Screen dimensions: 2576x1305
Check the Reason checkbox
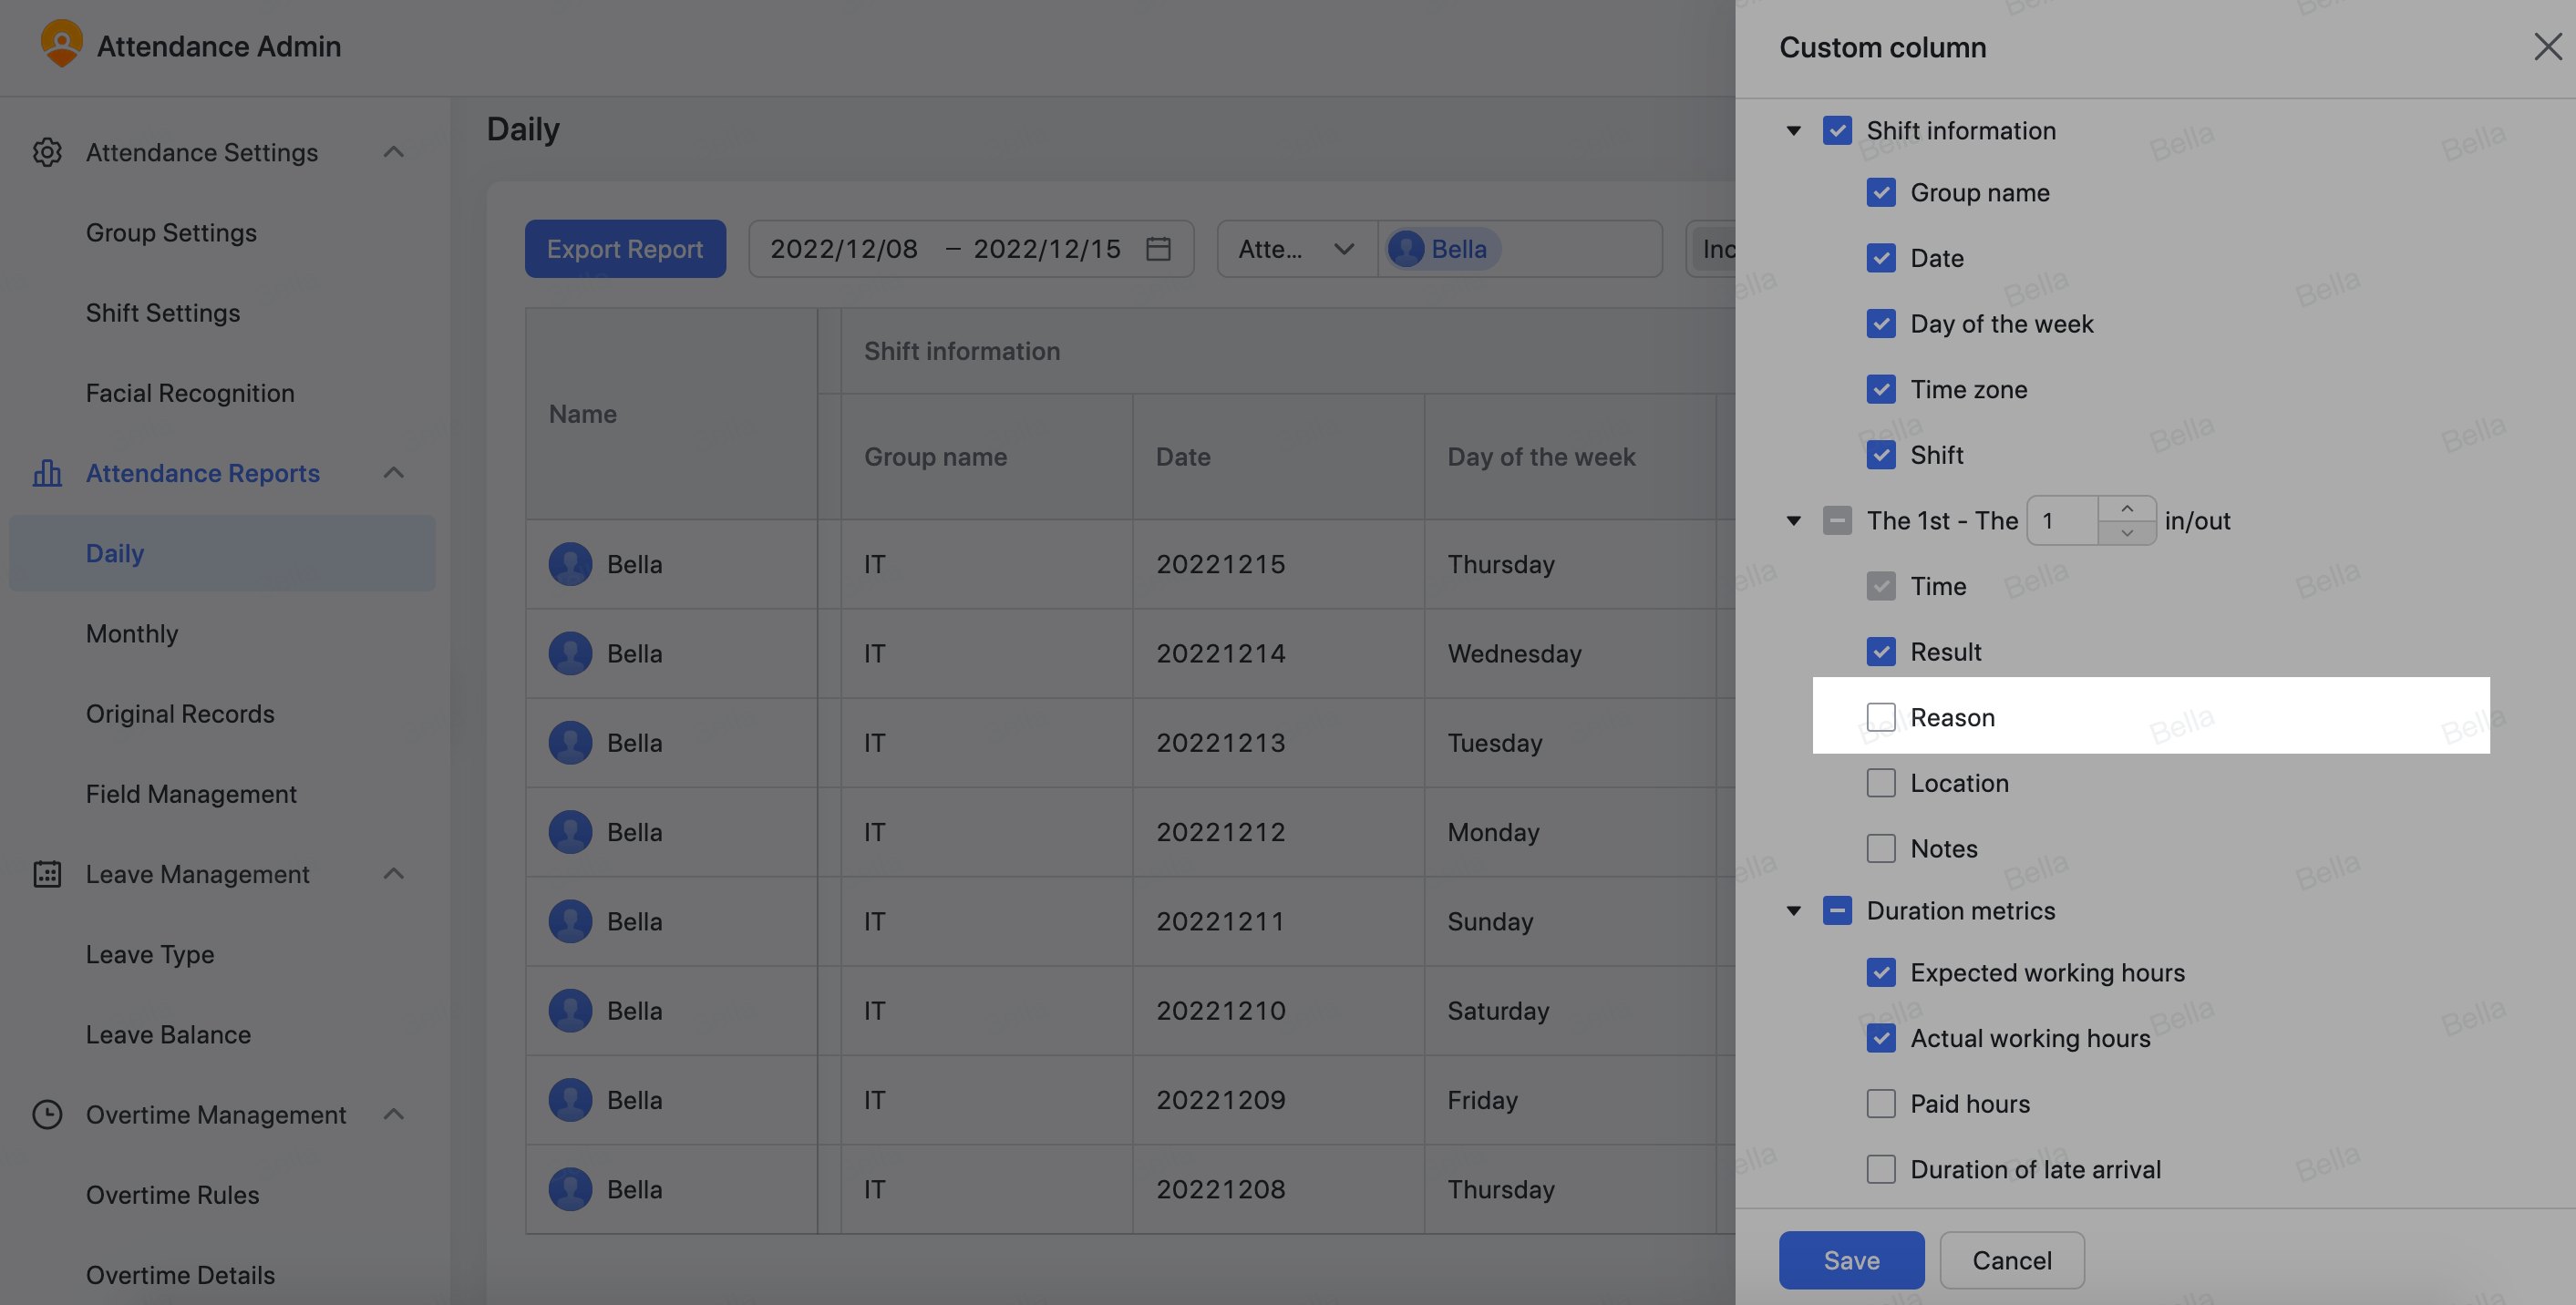coord(1880,717)
